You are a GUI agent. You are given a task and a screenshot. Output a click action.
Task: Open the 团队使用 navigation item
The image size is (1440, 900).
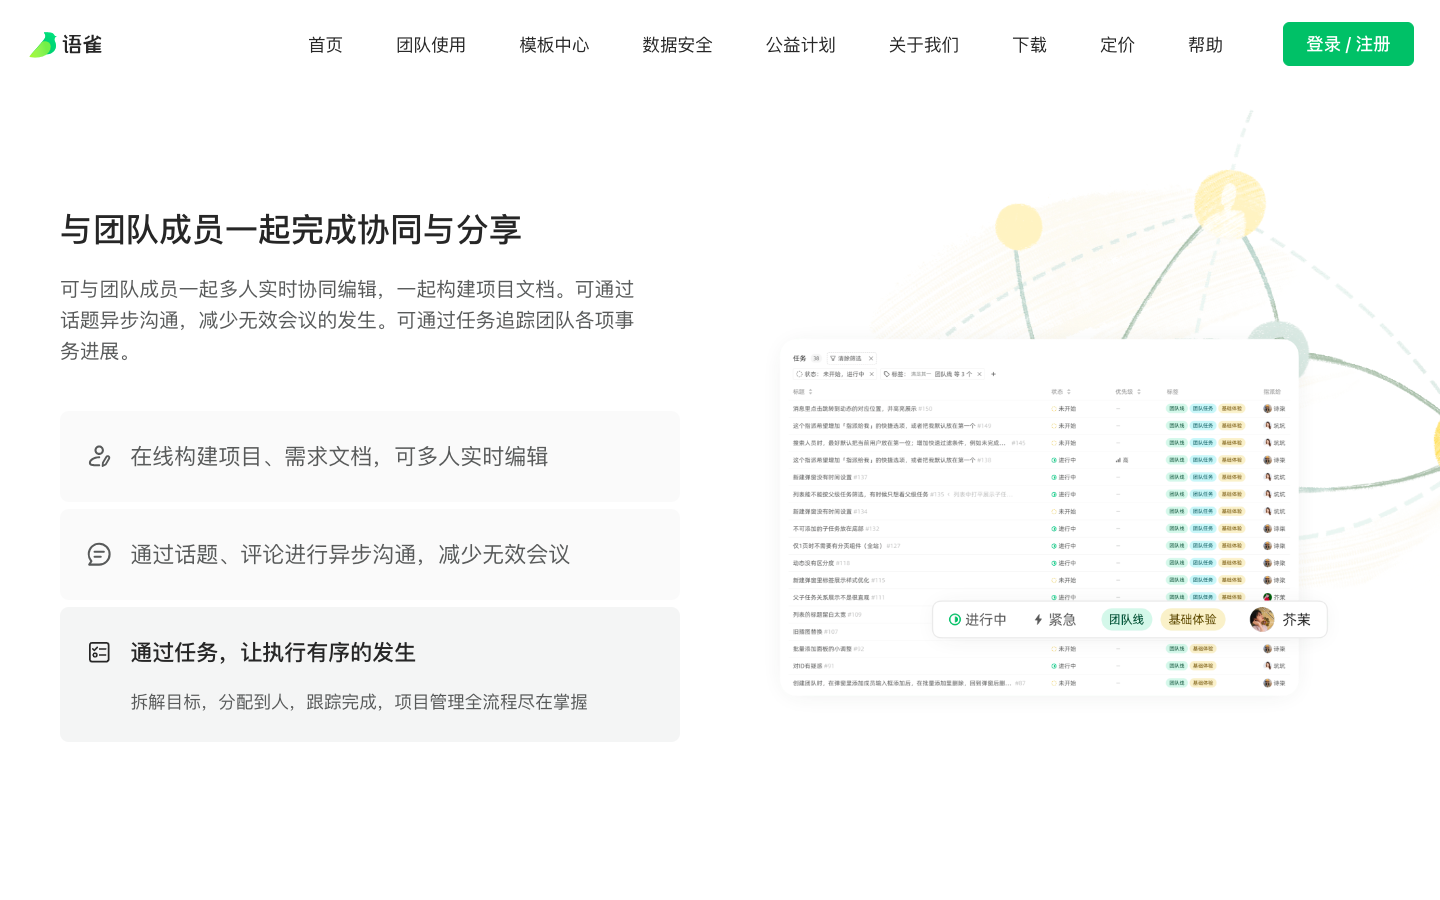pyautogui.click(x=431, y=45)
